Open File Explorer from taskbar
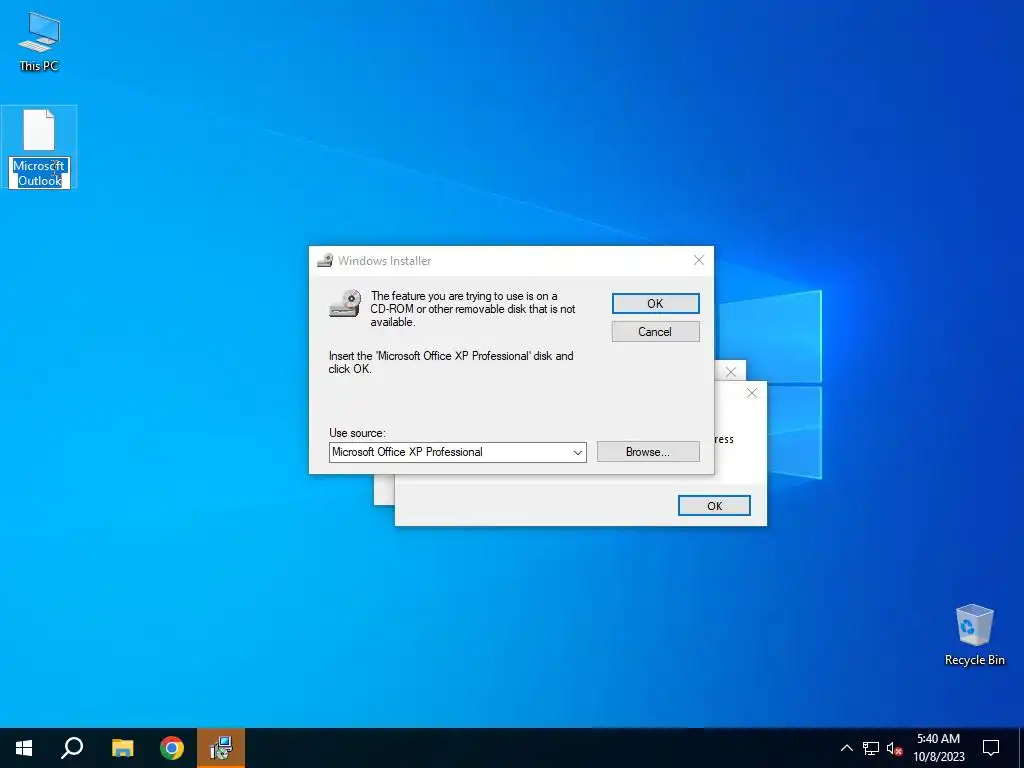Screen dimensions: 1024x768 pyautogui.click(x=122, y=748)
